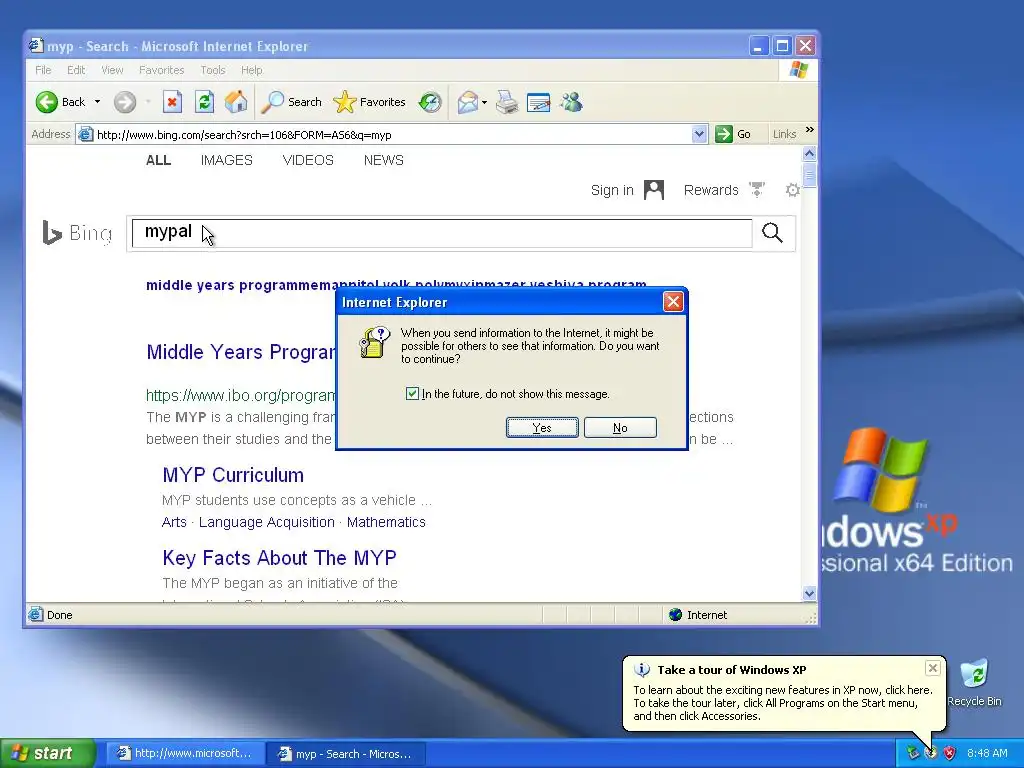Click the tour balloon info icon
The image size is (1024, 768).
(x=642, y=669)
